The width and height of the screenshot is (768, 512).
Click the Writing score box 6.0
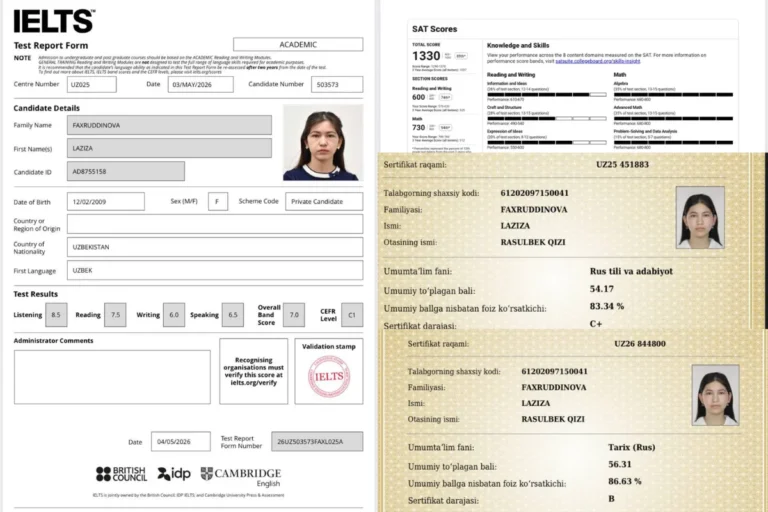(x=174, y=315)
